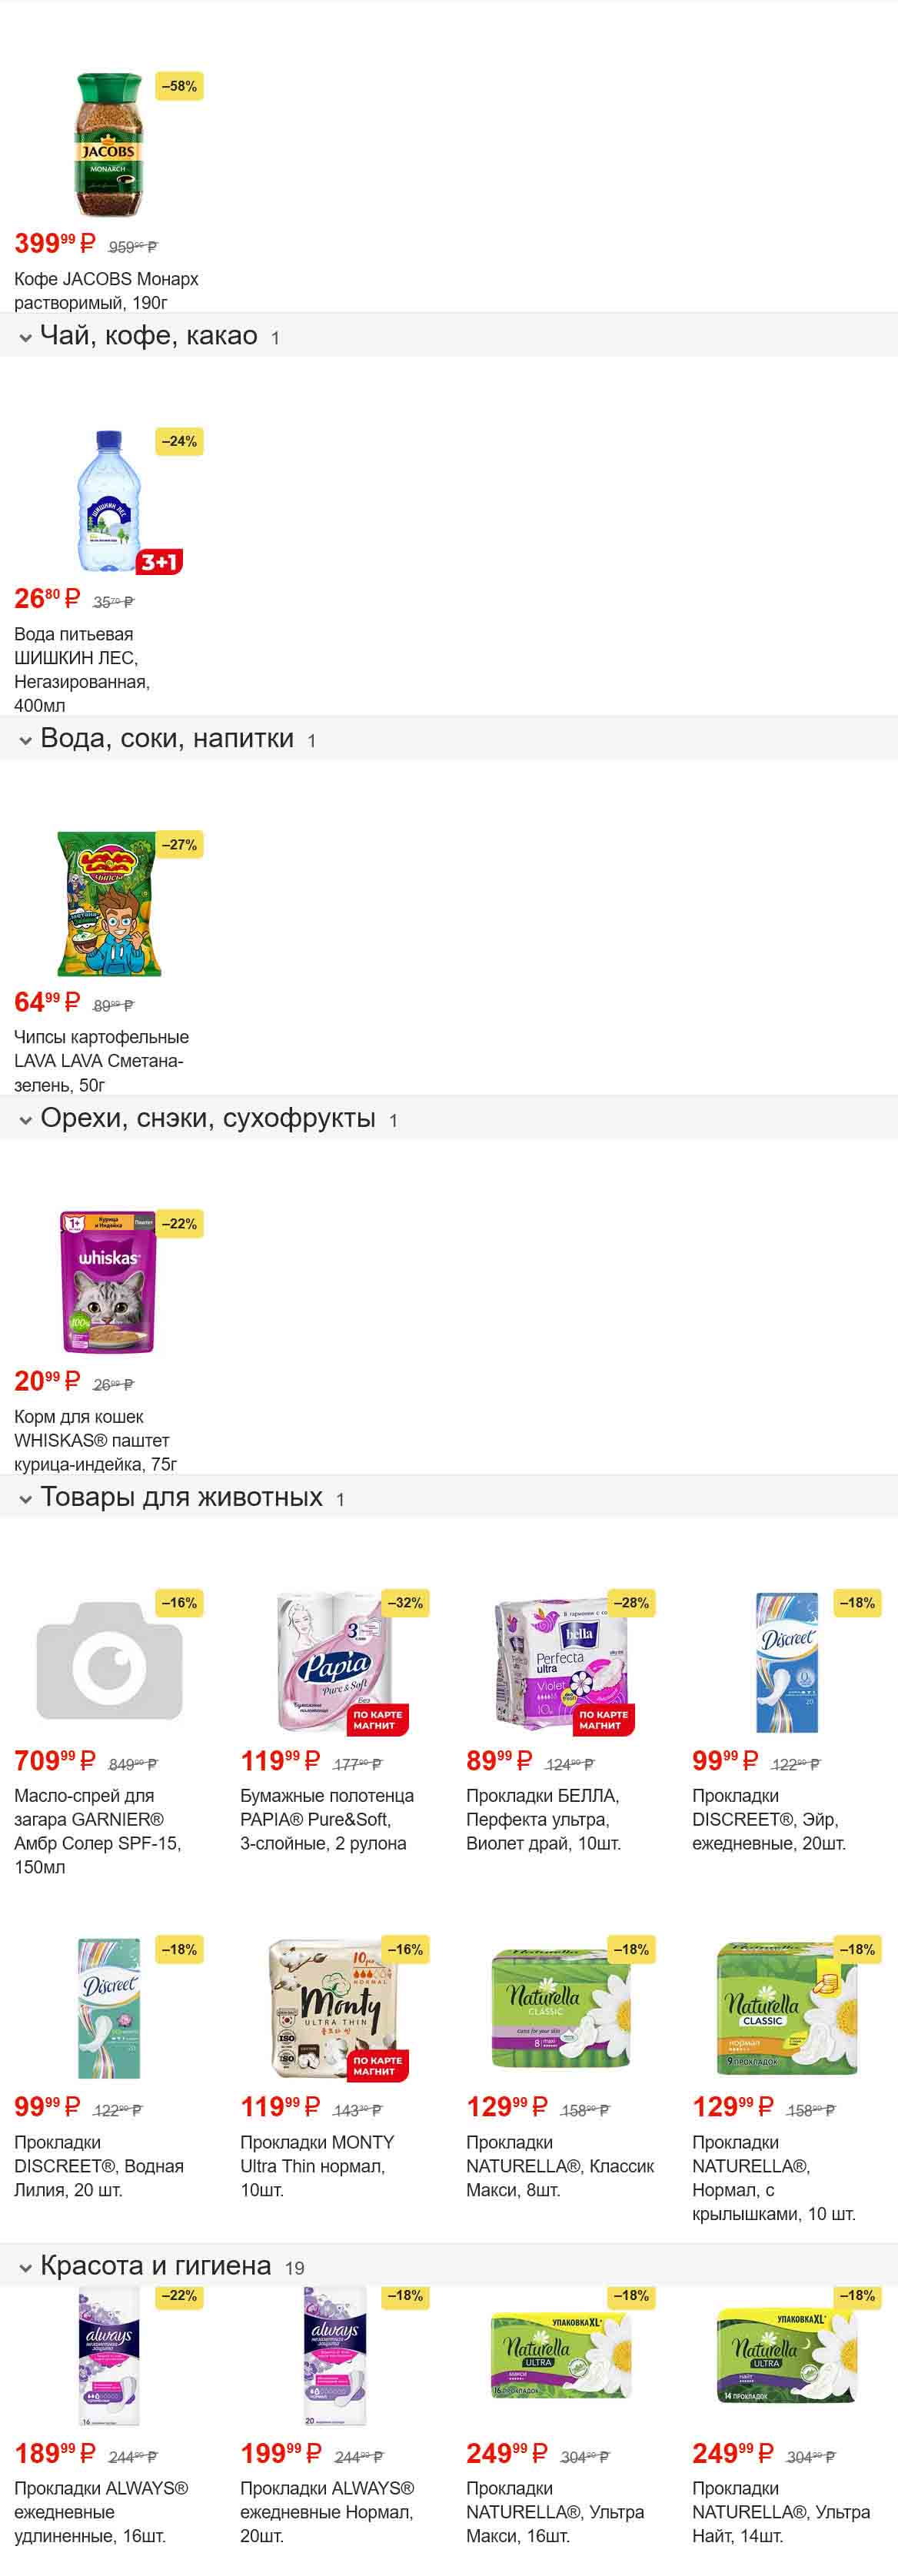Click the По карте Магнит badge on Bella pads

point(603,1720)
